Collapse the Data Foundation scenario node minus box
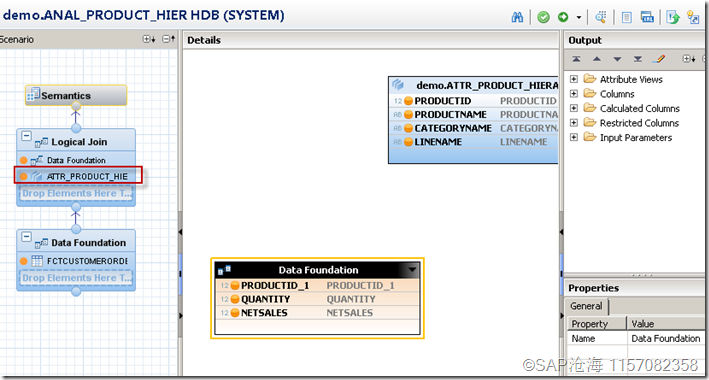This screenshot has width=709, height=380. click(x=27, y=237)
